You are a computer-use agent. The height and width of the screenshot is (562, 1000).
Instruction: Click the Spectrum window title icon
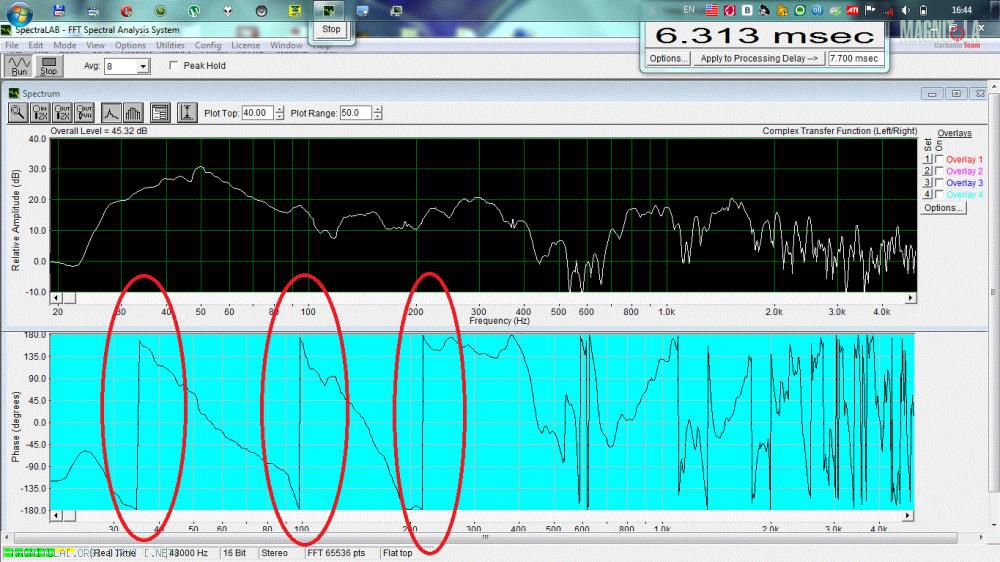[x=14, y=93]
